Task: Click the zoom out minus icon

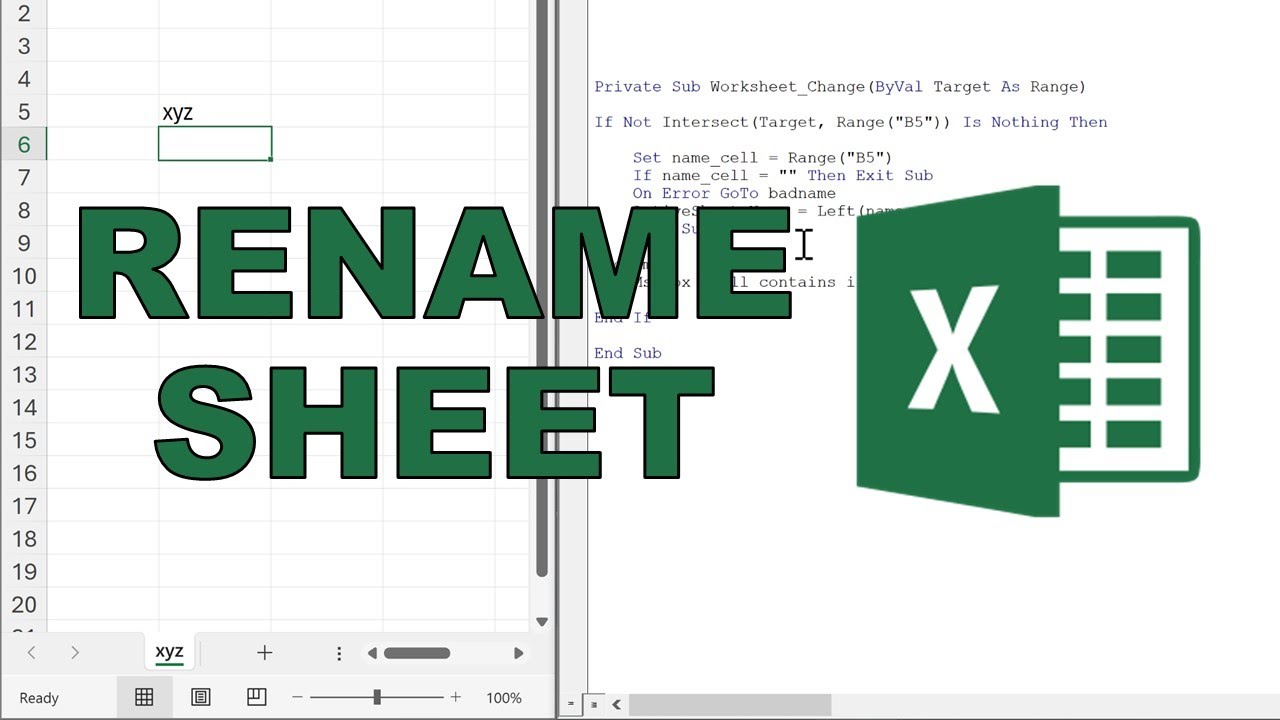Action: [297, 697]
